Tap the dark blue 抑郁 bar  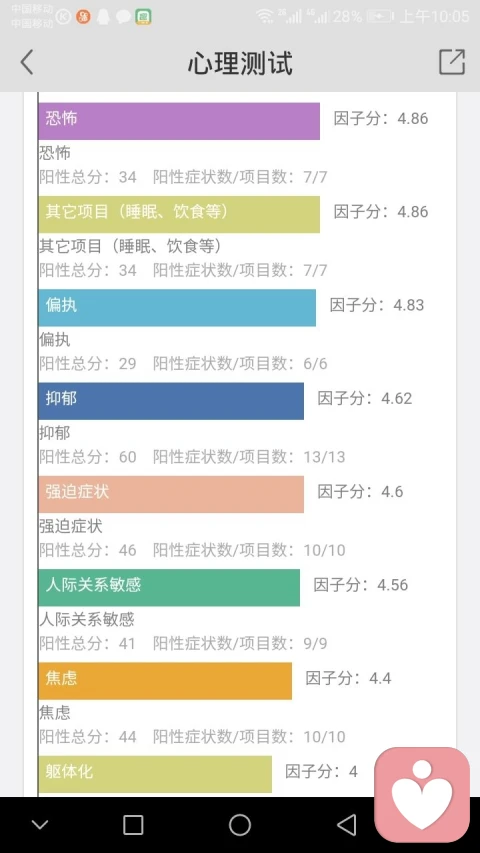tap(171, 401)
